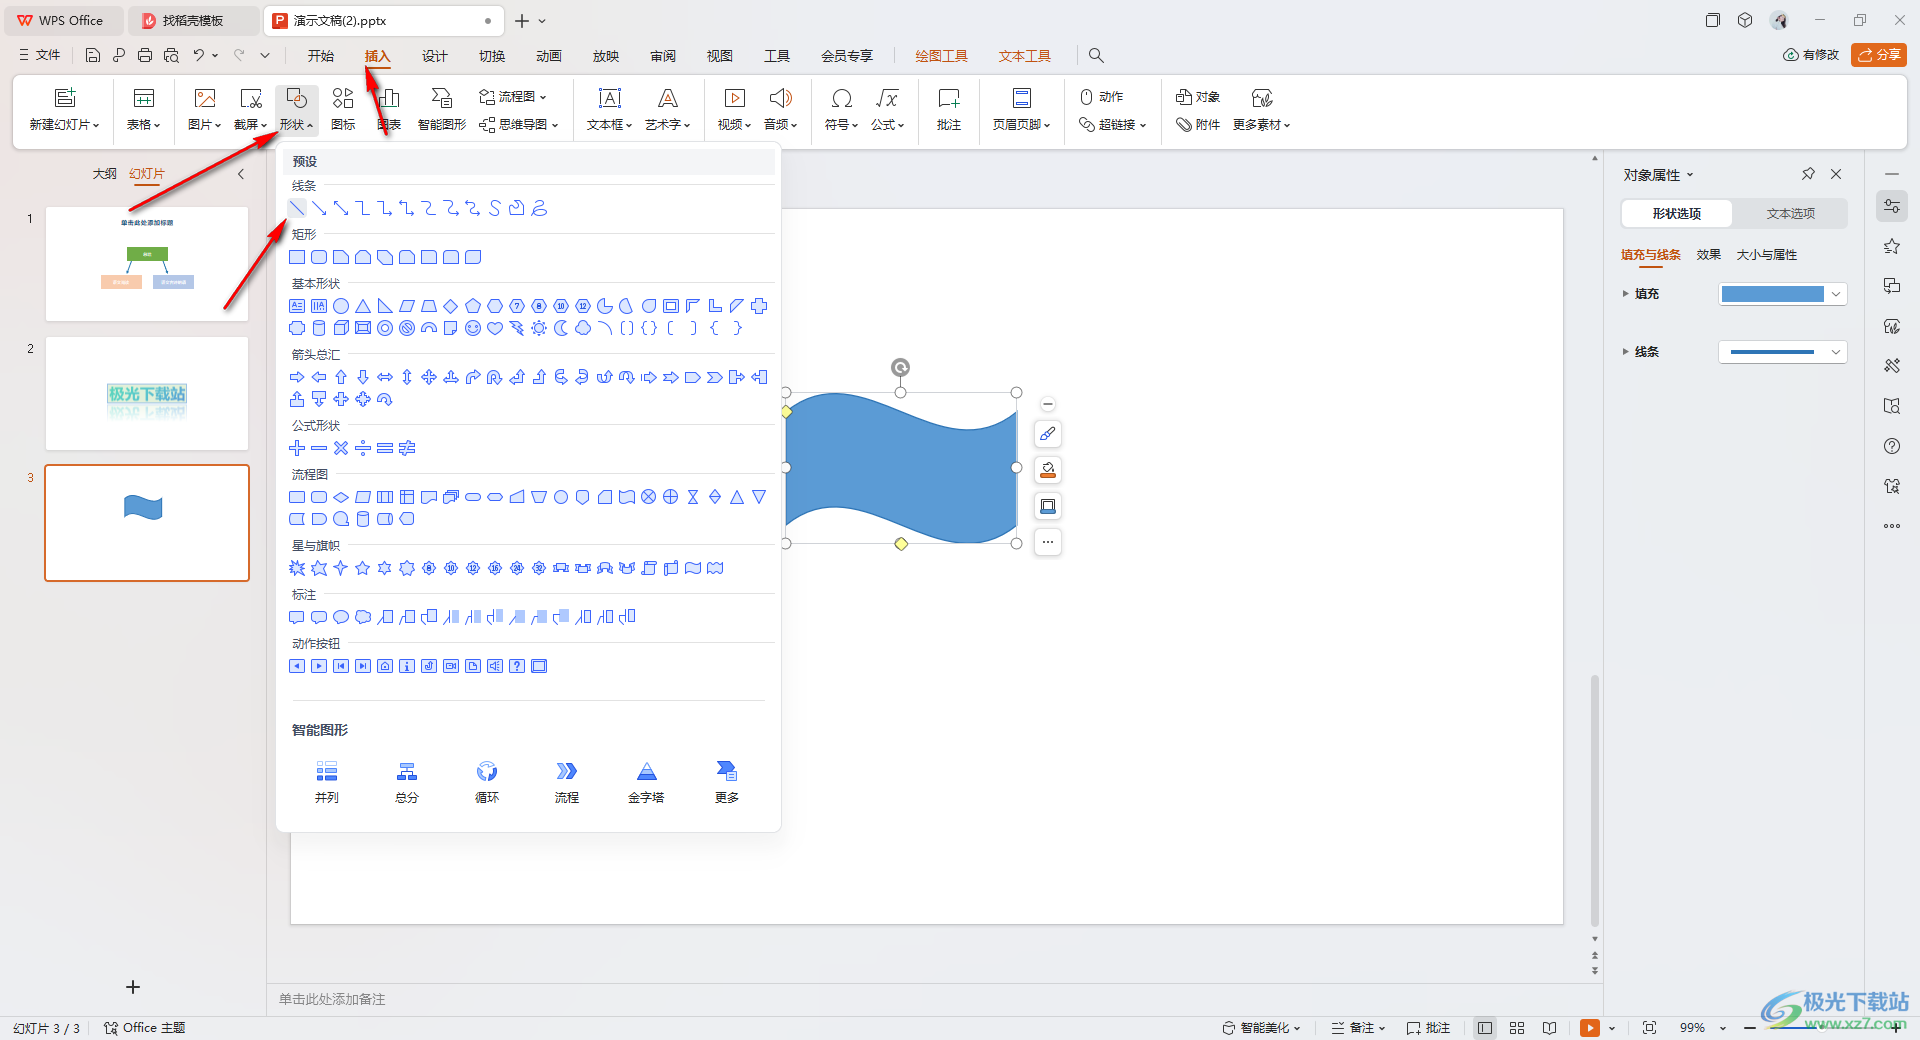Switch to 形状选项 in properties panel
Screen dimensions: 1920x1040
pyautogui.click(x=1677, y=213)
